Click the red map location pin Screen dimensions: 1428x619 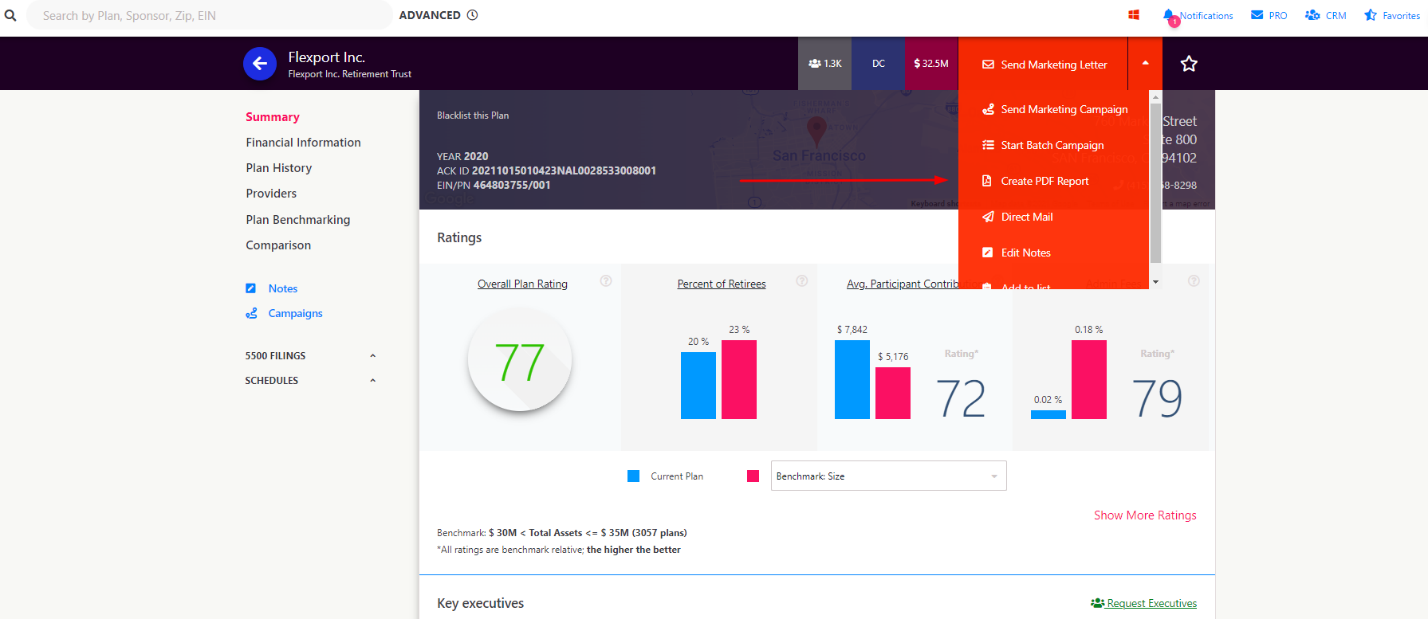[816, 130]
